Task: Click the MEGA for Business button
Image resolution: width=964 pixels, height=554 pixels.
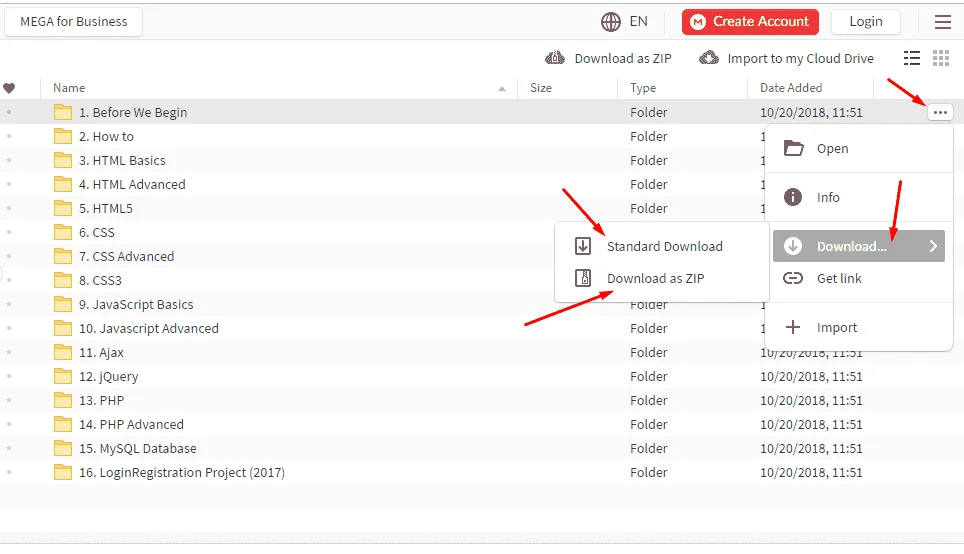Action: tap(74, 22)
